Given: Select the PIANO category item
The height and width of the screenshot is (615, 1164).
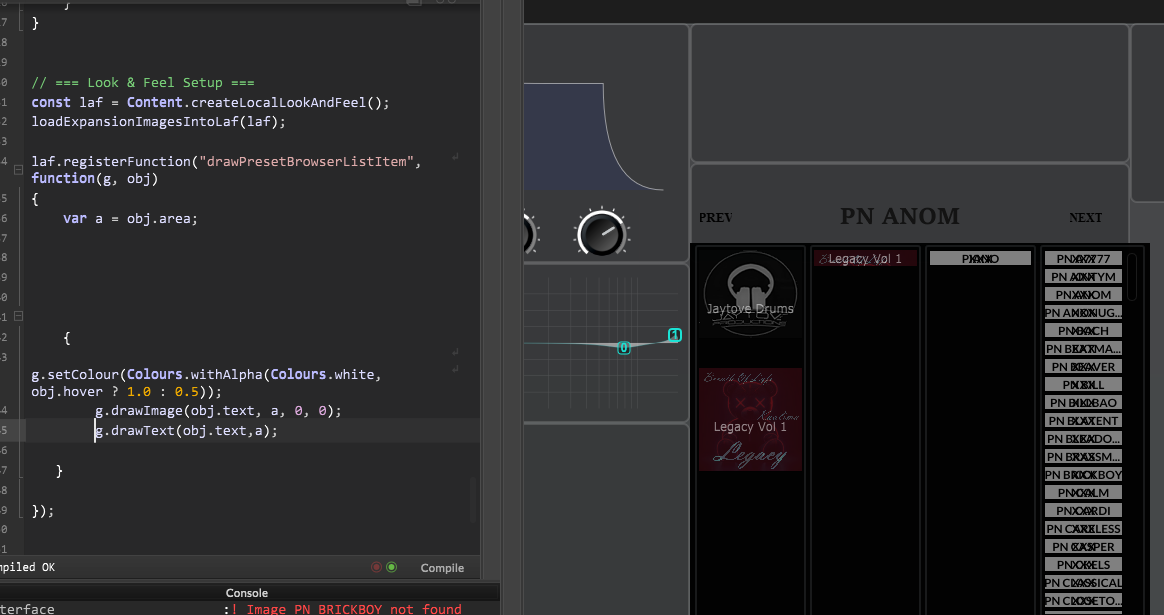Looking at the screenshot, I should [980, 259].
